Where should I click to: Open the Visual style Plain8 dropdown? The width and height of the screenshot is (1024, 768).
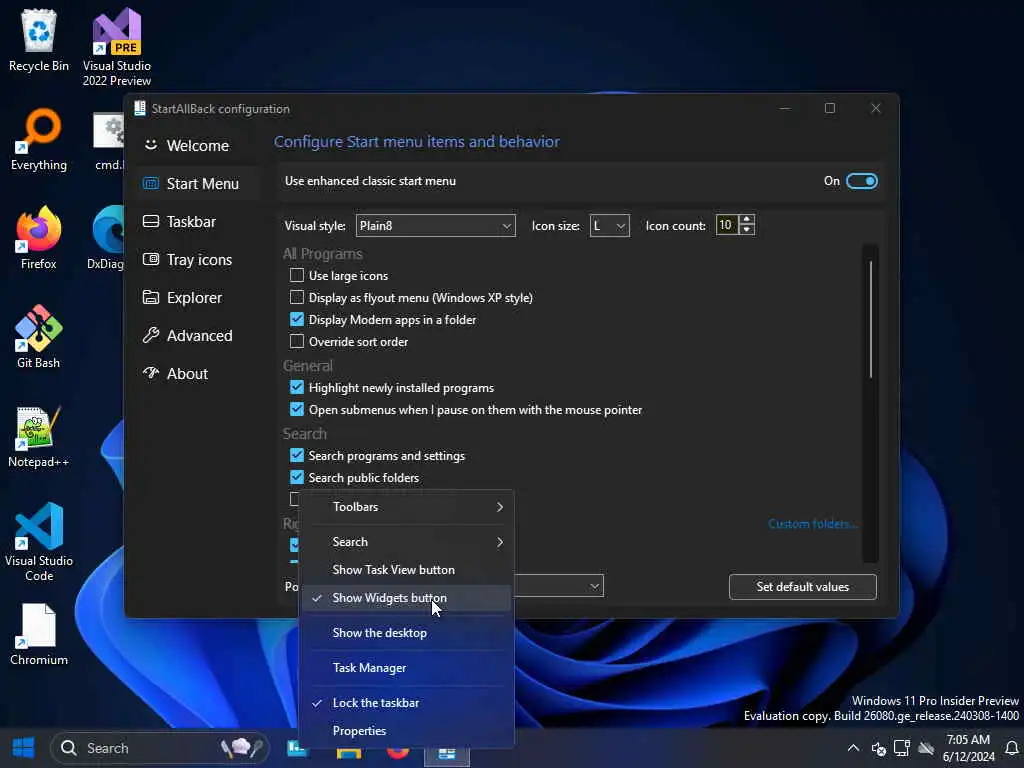pos(436,226)
